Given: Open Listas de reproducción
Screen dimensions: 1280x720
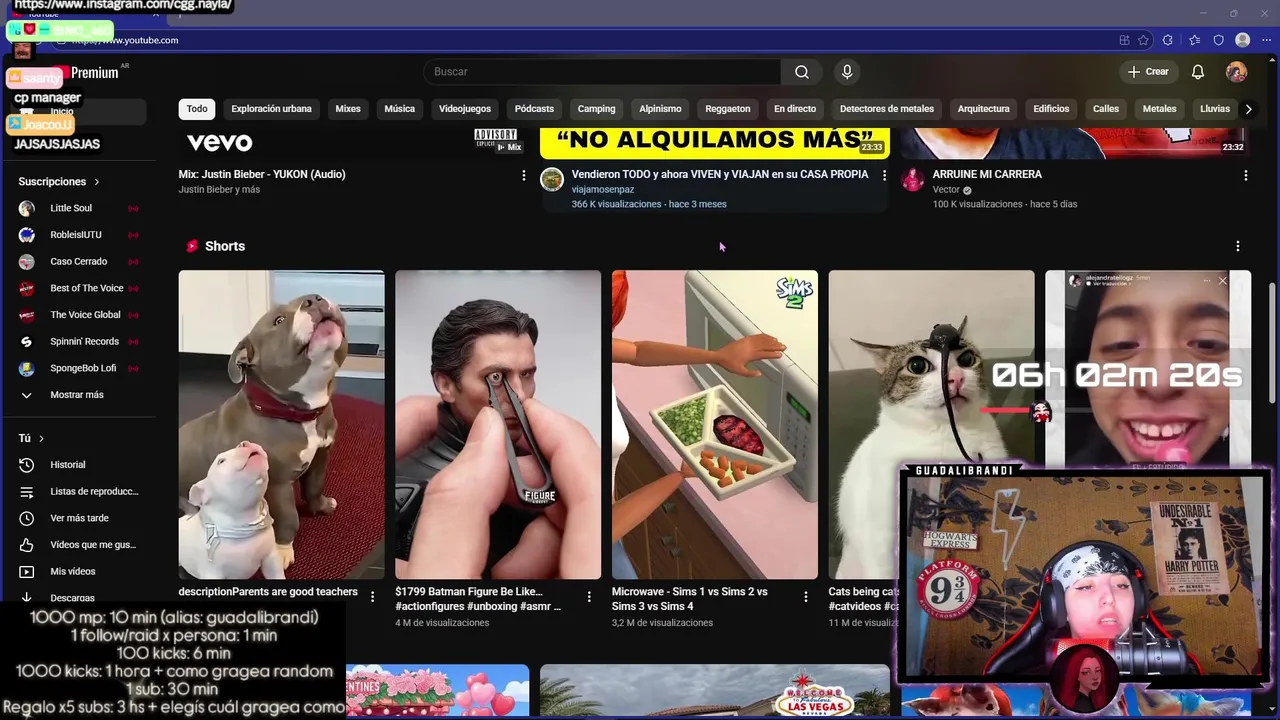Looking at the screenshot, I should tap(80, 492).
